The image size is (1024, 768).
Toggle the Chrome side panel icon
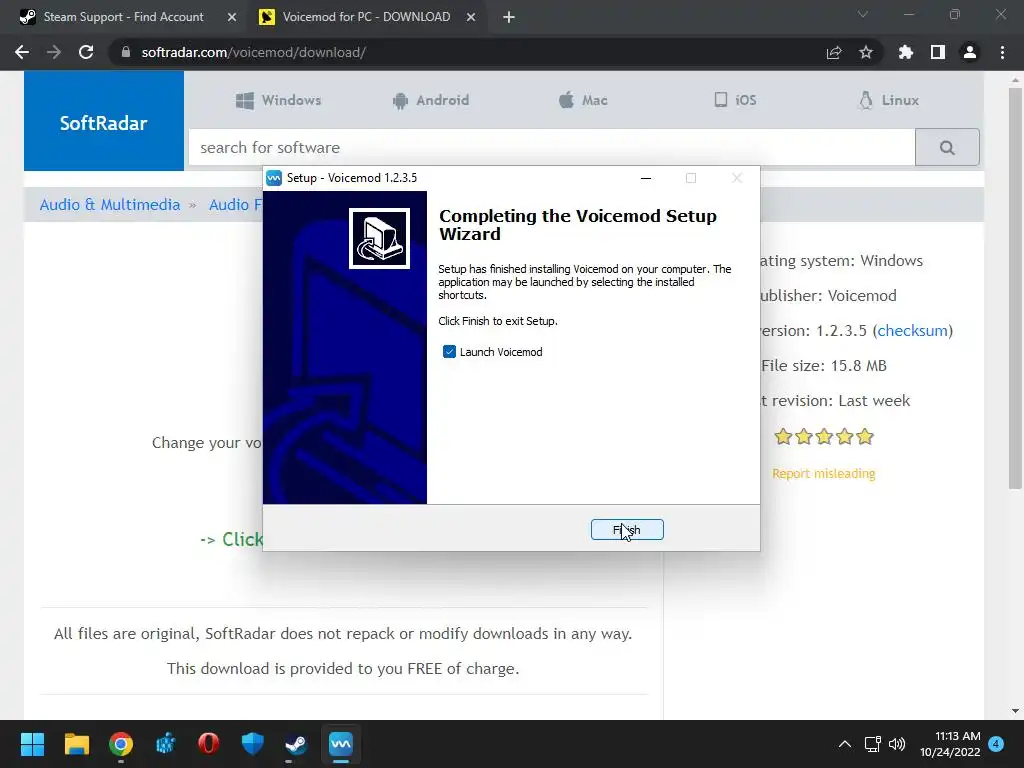(938, 52)
